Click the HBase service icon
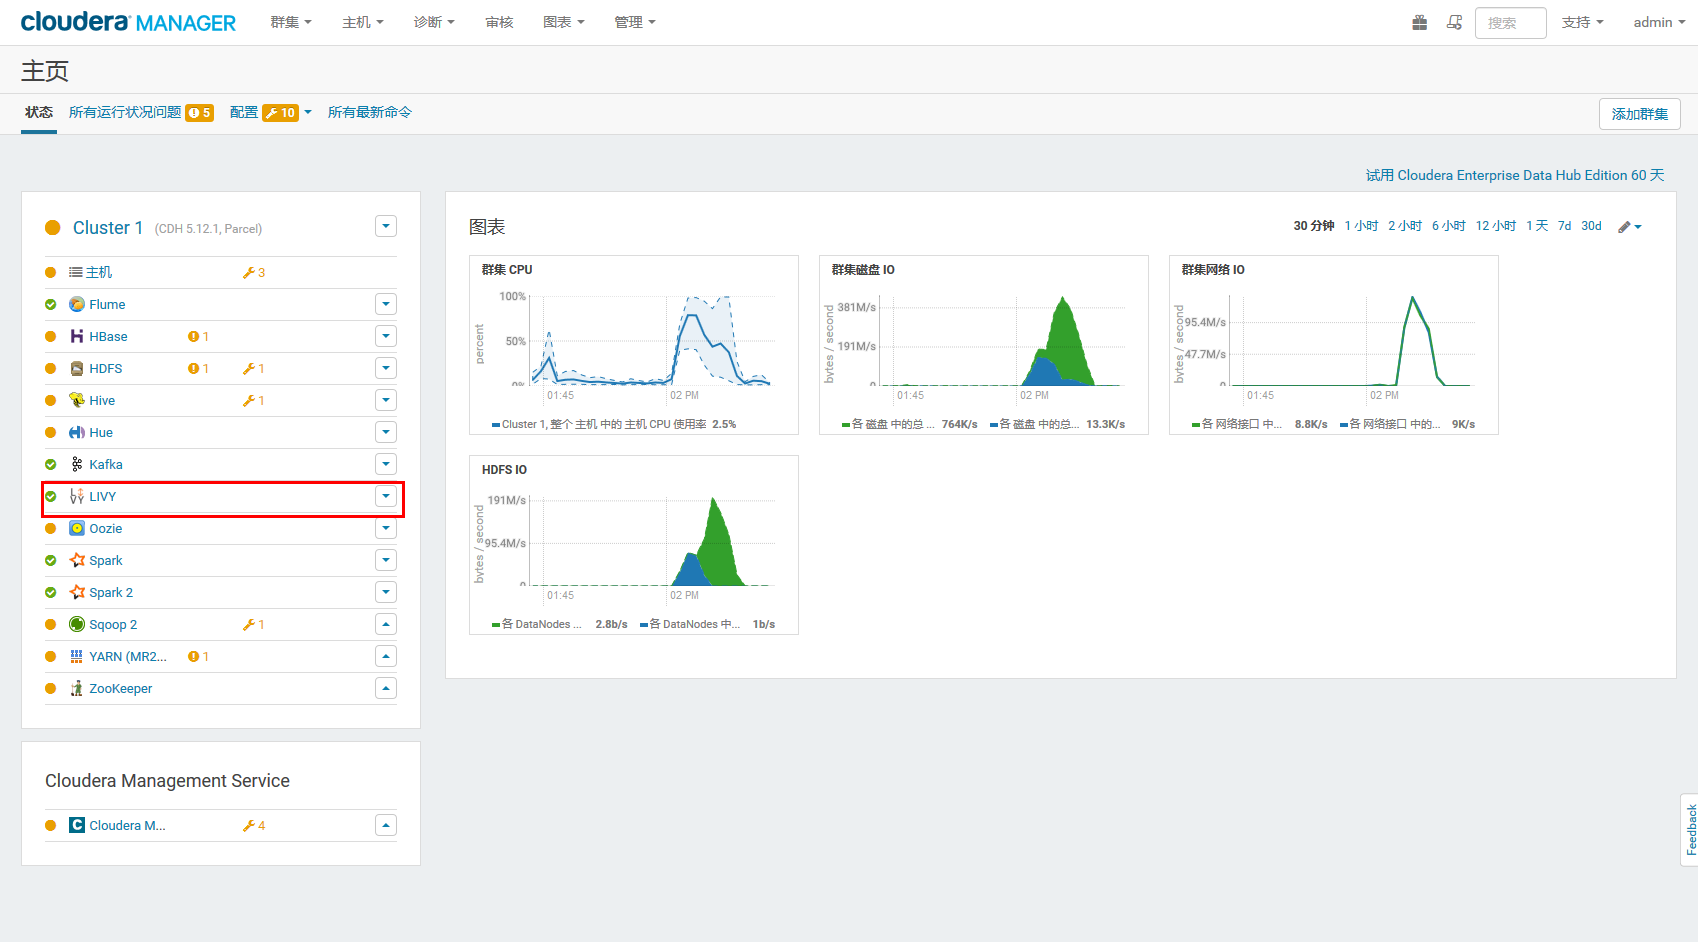Image resolution: width=1698 pixels, height=942 pixels. pos(77,336)
